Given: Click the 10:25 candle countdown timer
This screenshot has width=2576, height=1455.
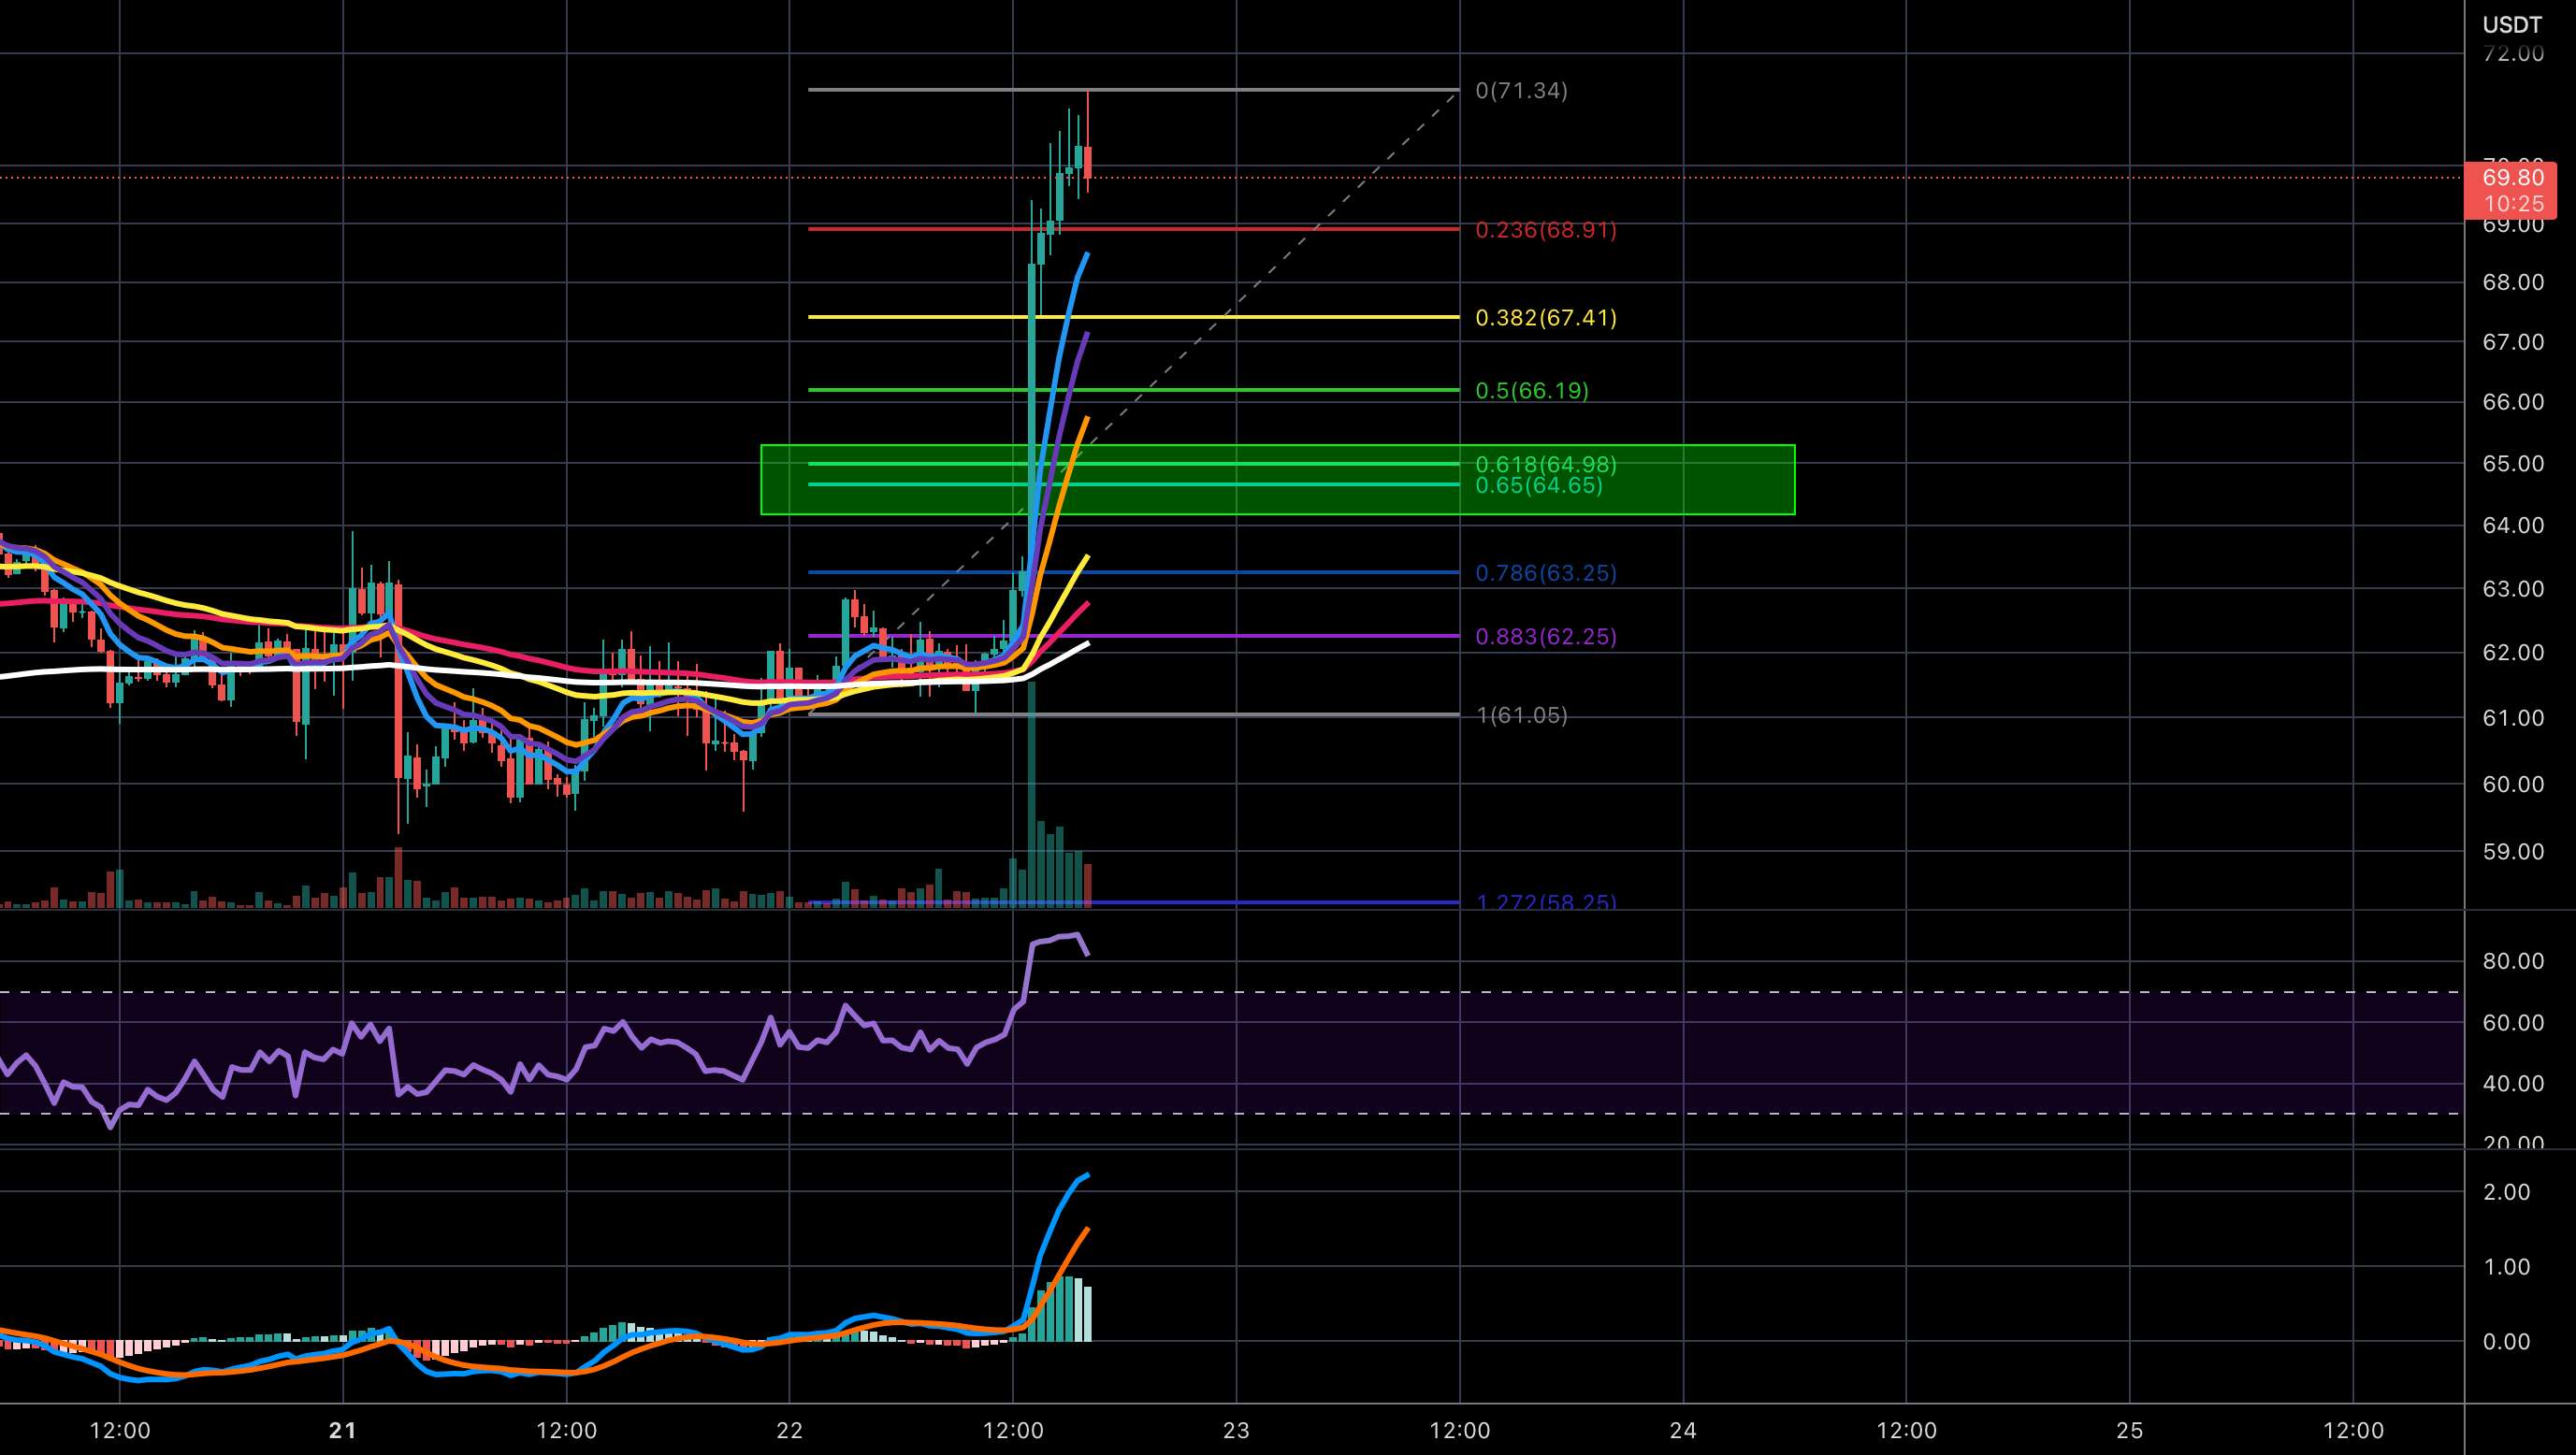Looking at the screenshot, I should point(2512,204).
